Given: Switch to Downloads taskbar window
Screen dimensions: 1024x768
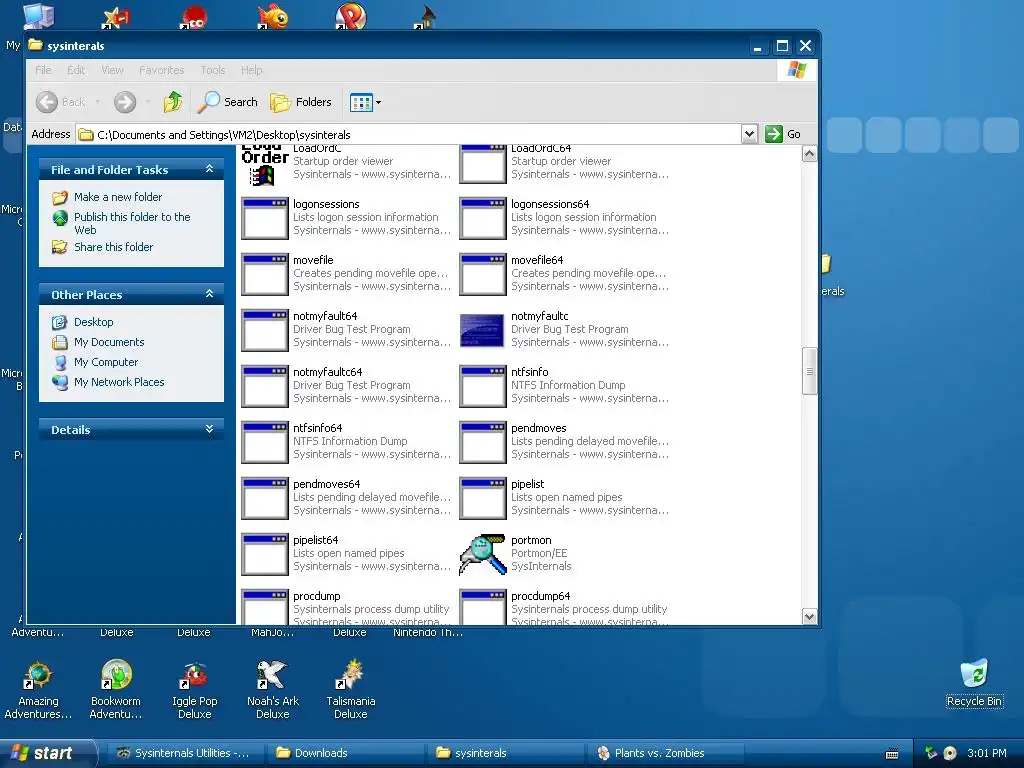Looking at the screenshot, I should pos(345,753).
